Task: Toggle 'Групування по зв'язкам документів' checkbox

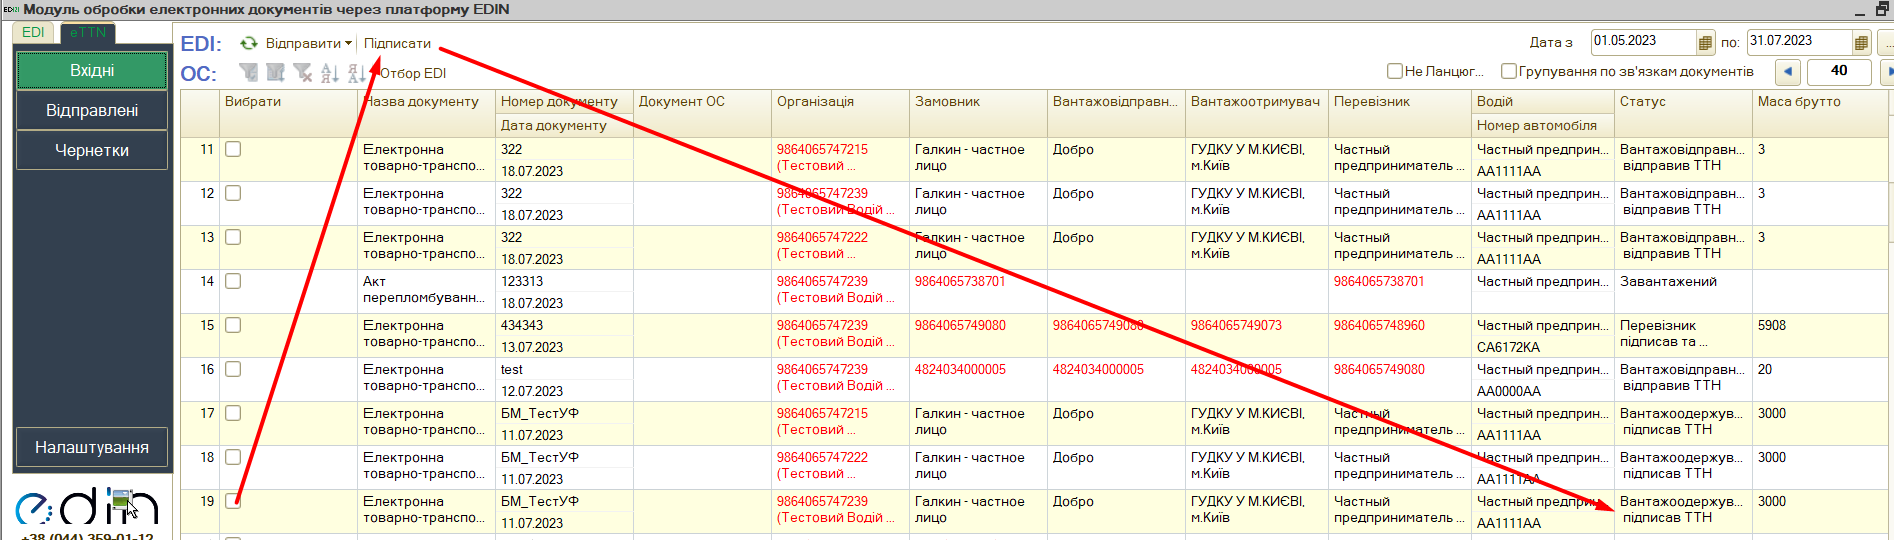Action: click(1509, 71)
